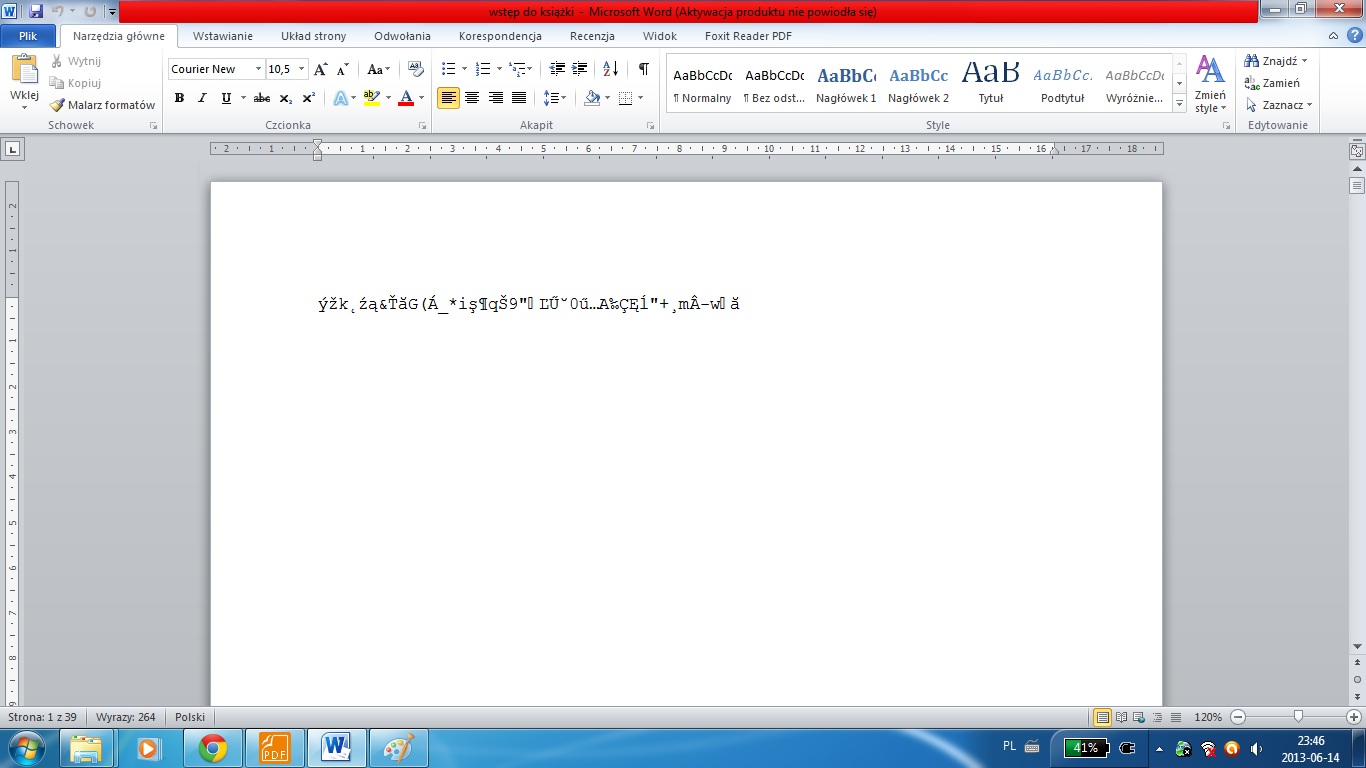Open the line spacing dropdown
Viewport: 1366px width, 768px height.
(x=554, y=98)
